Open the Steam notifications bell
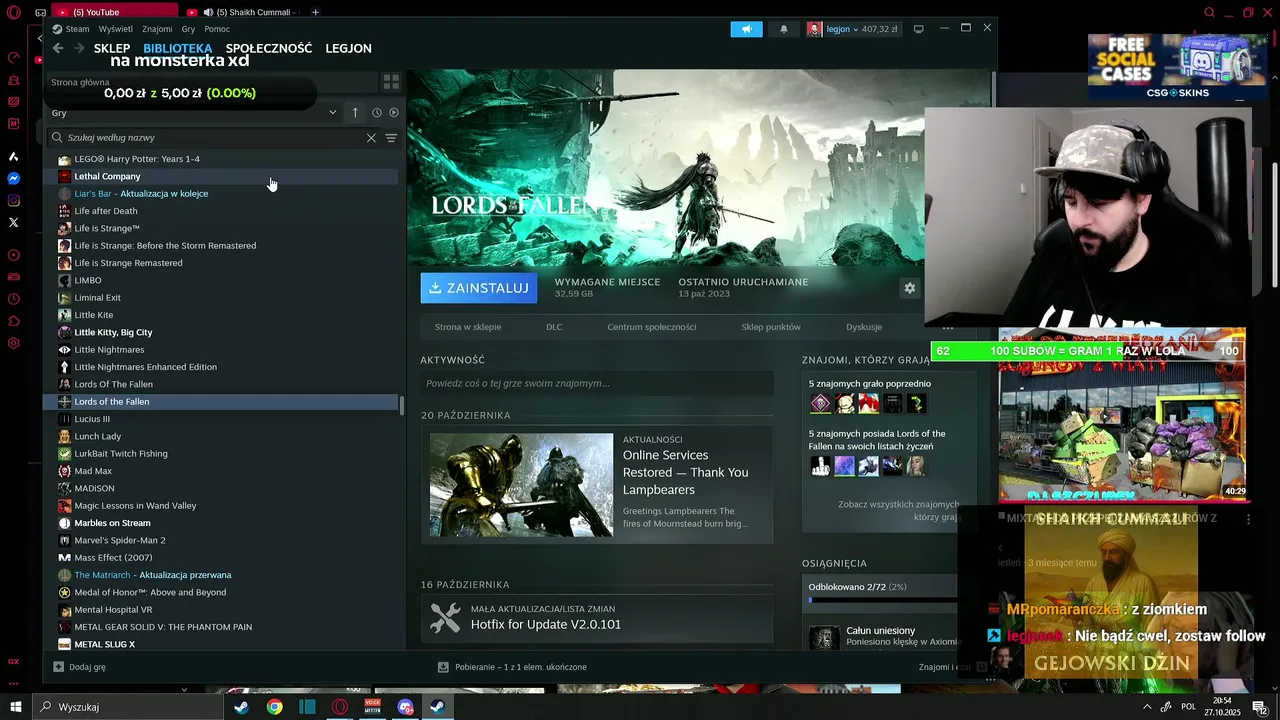Screen dimensions: 1280x720 784,29
